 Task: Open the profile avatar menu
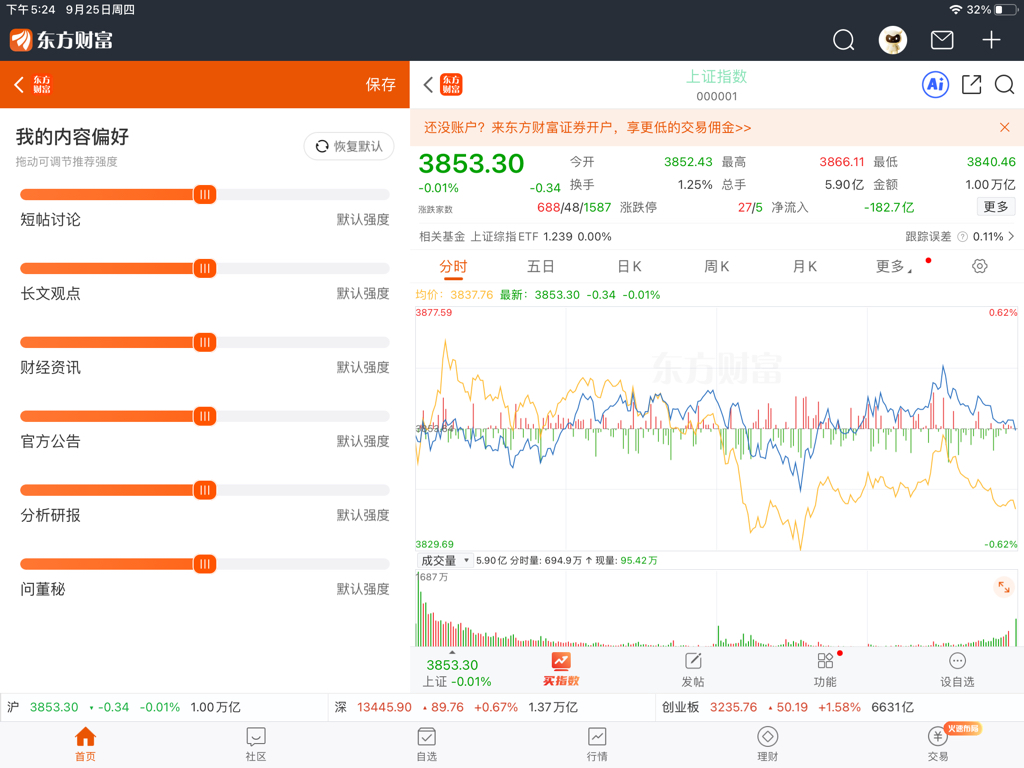coord(893,40)
